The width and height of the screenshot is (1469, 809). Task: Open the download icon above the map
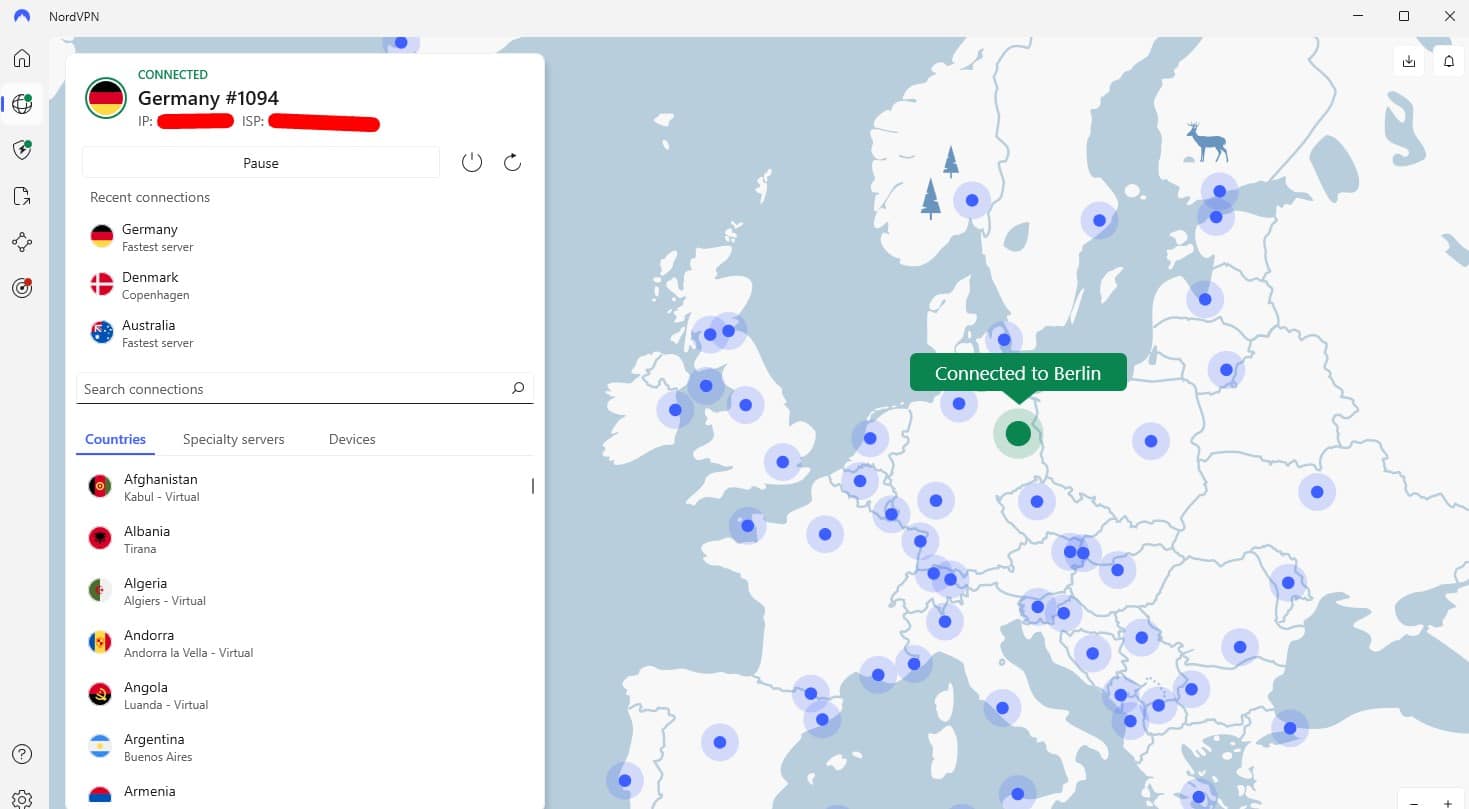pyautogui.click(x=1409, y=61)
